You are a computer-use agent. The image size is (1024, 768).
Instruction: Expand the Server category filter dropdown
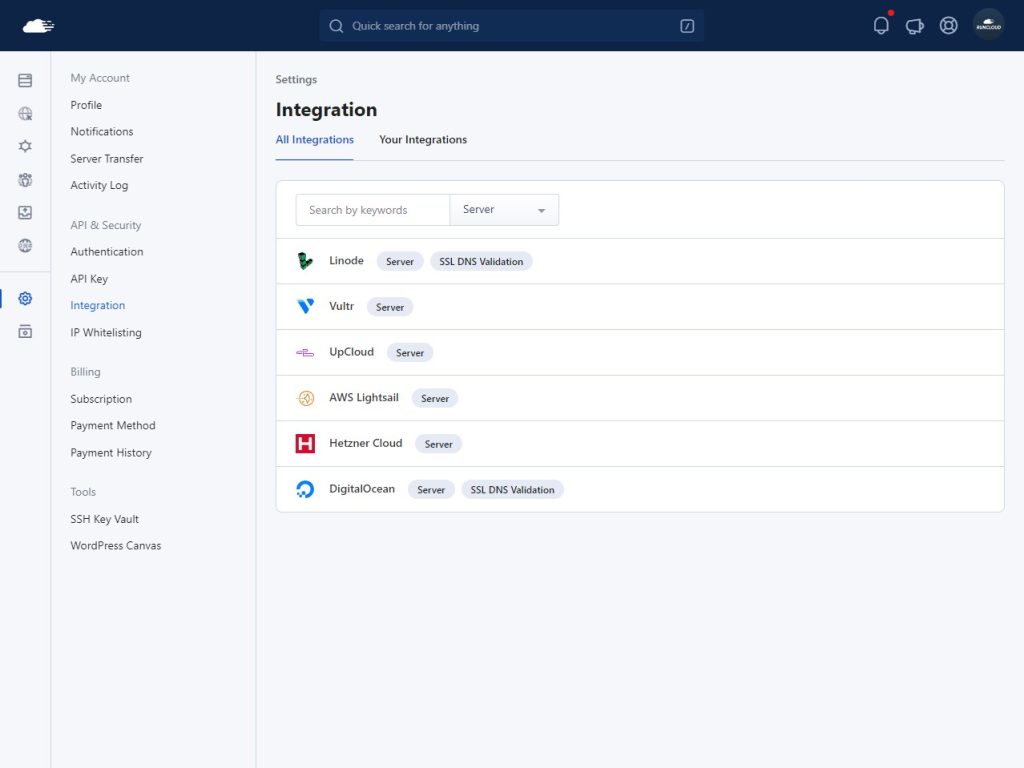[504, 210]
